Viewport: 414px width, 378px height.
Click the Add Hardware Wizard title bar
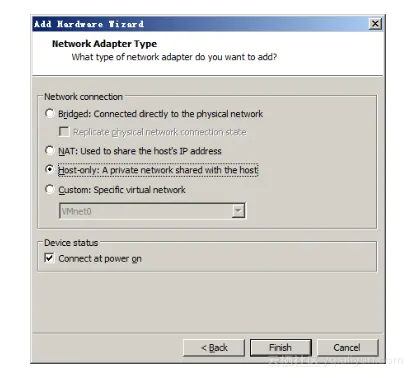[x=200, y=24]
